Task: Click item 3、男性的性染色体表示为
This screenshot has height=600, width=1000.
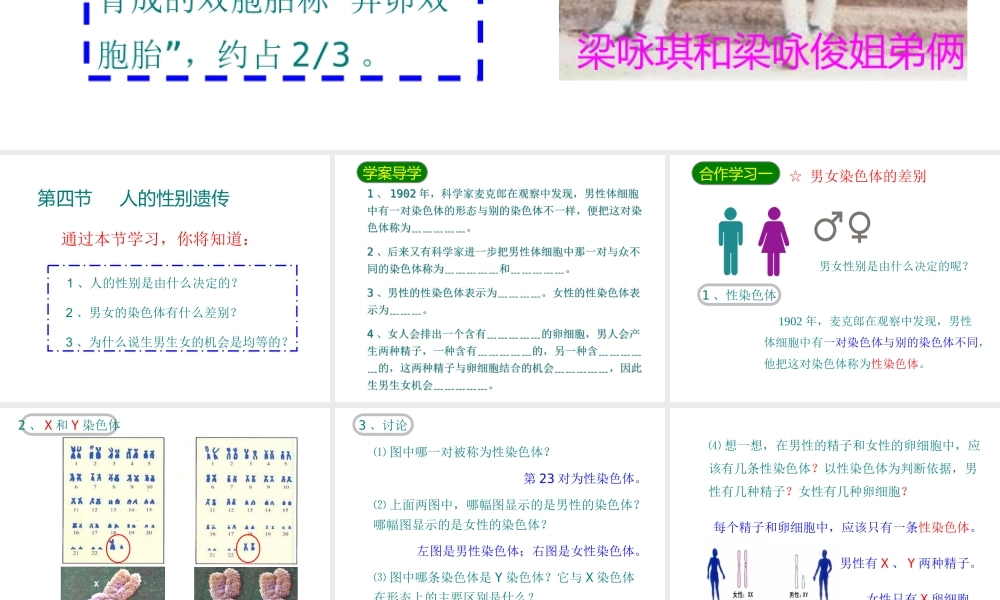Action: 504,301
